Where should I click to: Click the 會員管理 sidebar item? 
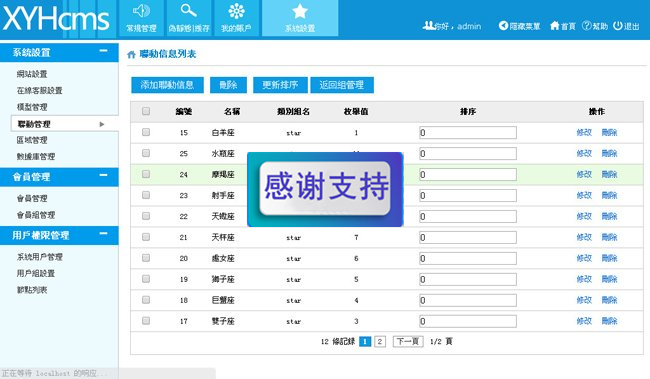32,199
